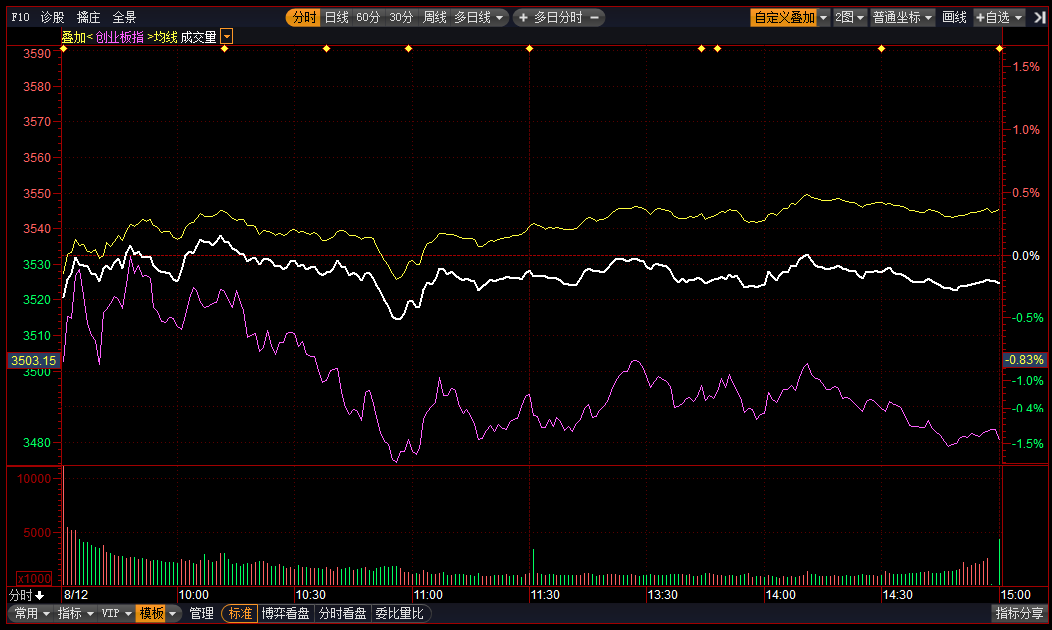Select the 委比量比 template
This screenshot has width=1052, height=630.
[x=400, y=613]
